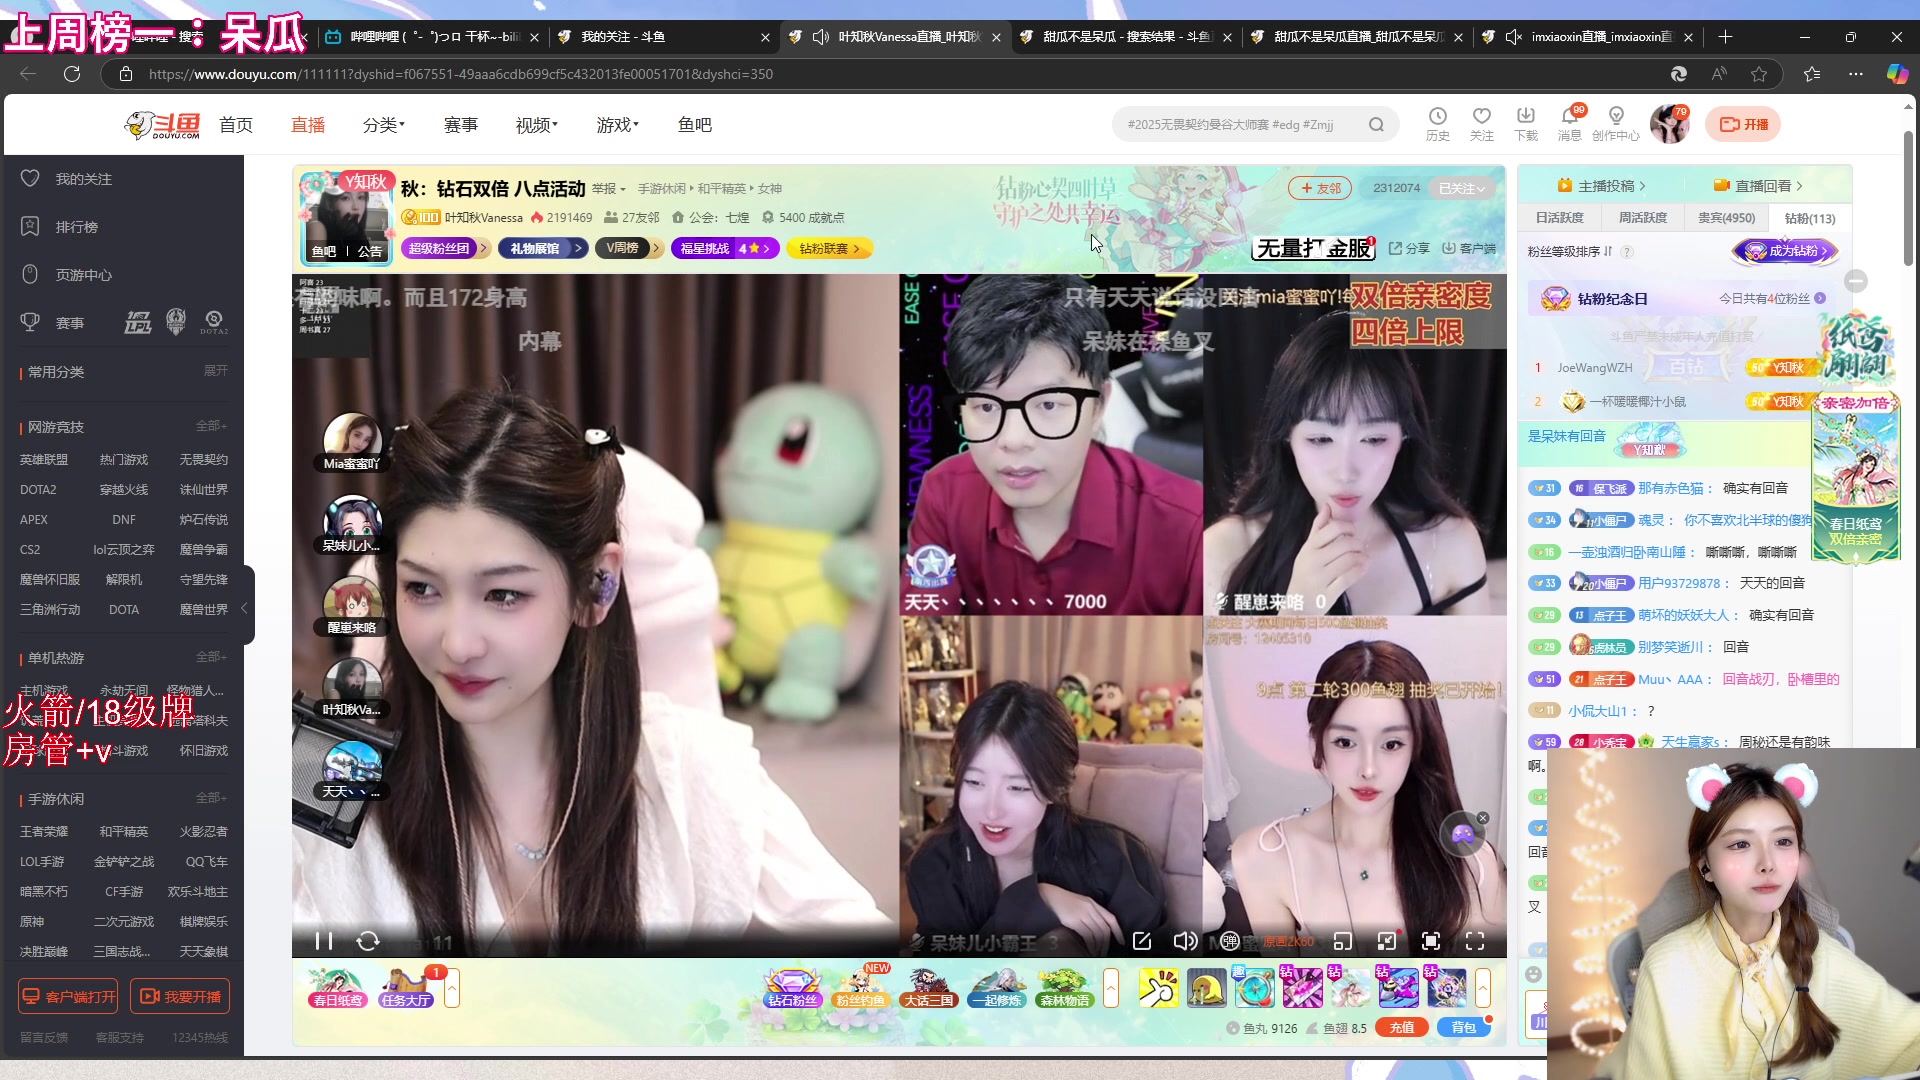Image resolution: width=1920 pixels, height=1080 pixels.
Task: Open 一起修炼 game icon
Action: (x=997, y=987)
